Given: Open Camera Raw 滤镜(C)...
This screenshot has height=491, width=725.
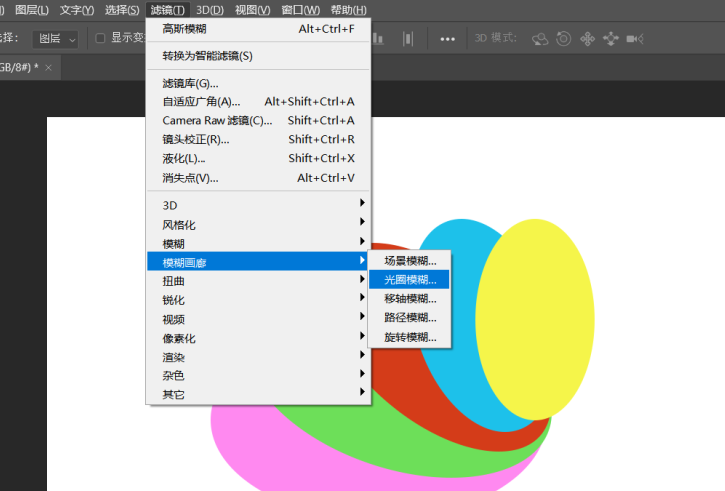Looking at the screenshot, I should [258, 121].
